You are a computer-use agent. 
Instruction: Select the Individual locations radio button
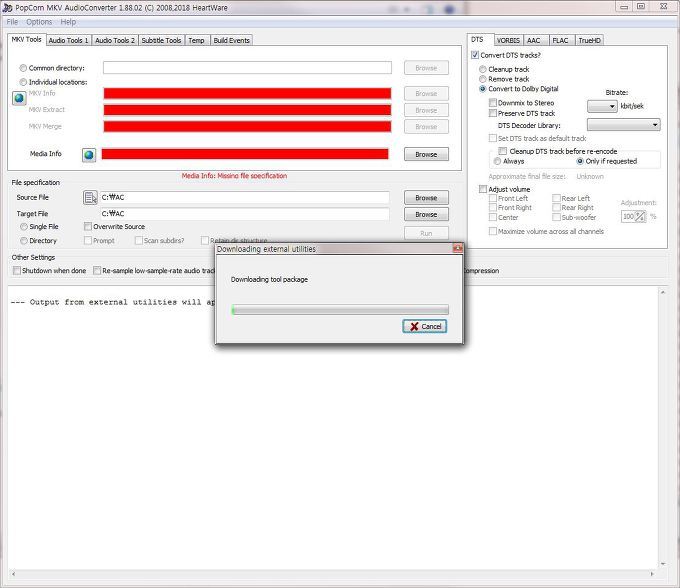pyautogui.click(x=23, y=82)
